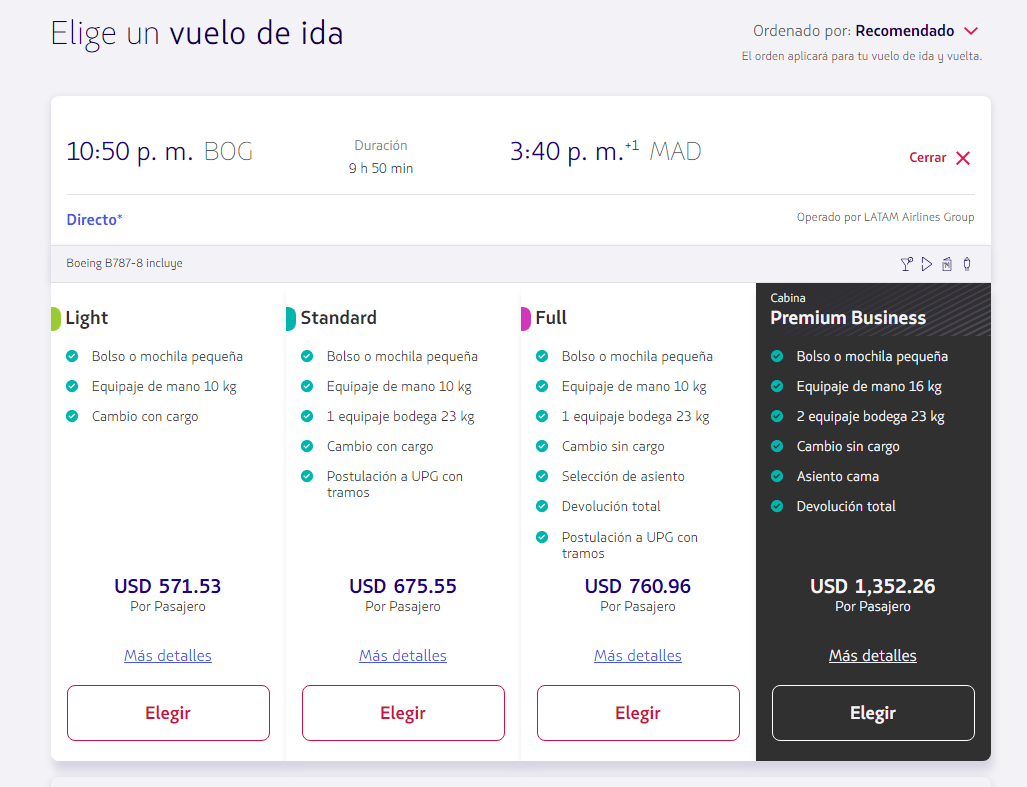Click Asiento cama in Premium Business
Screen dimensions: 1027x787
[838, 477]
